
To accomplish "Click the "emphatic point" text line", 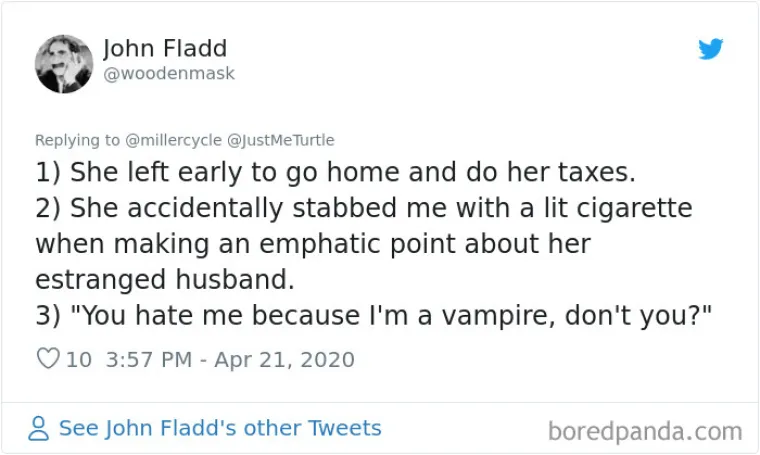I will (312, 244).
